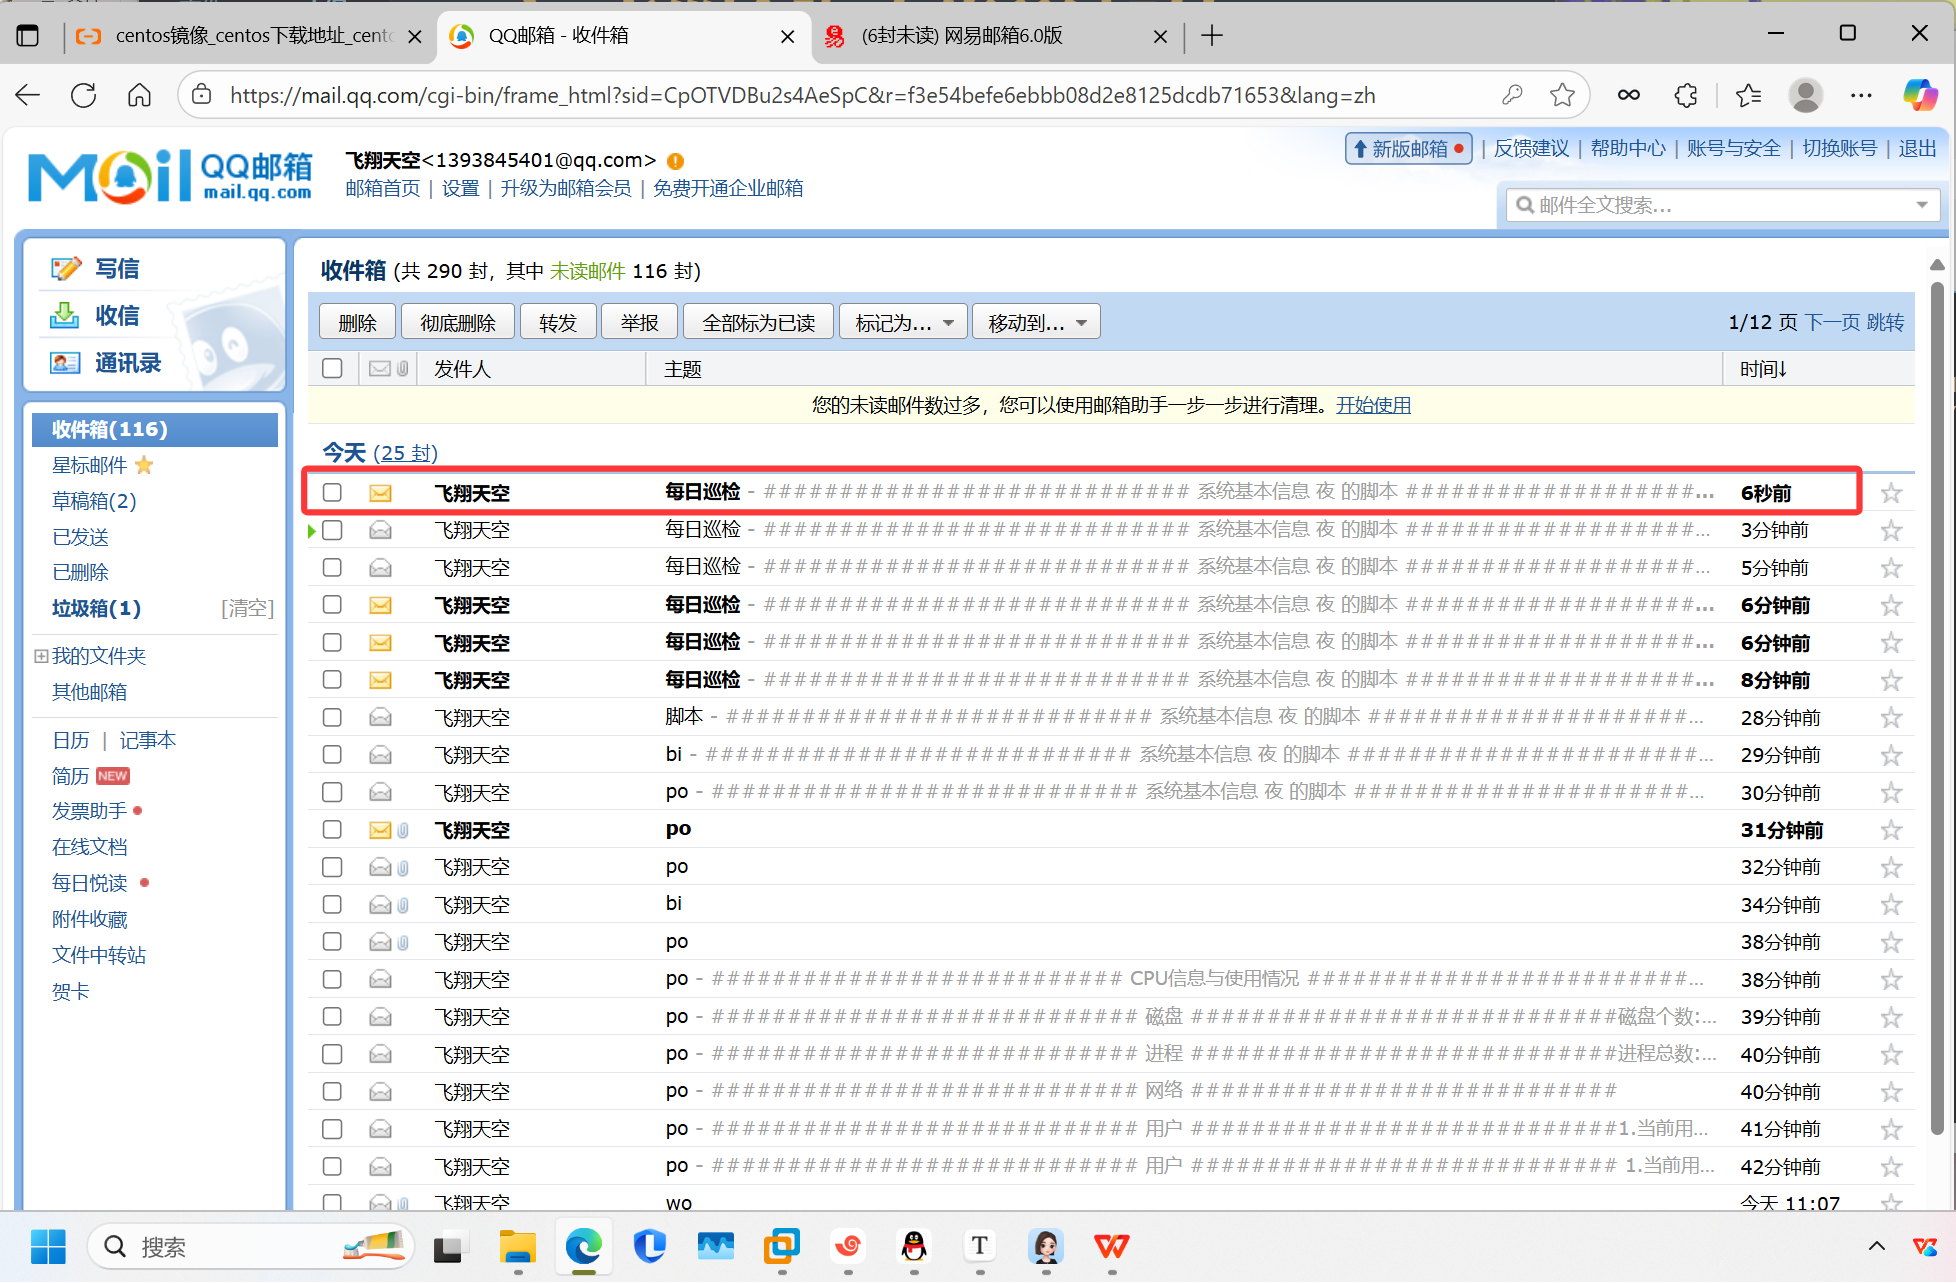The height and width of the screenshot is (1283, 1956).
Task: Open QQ penguin app in taskbar
Action: [914, 1246]
